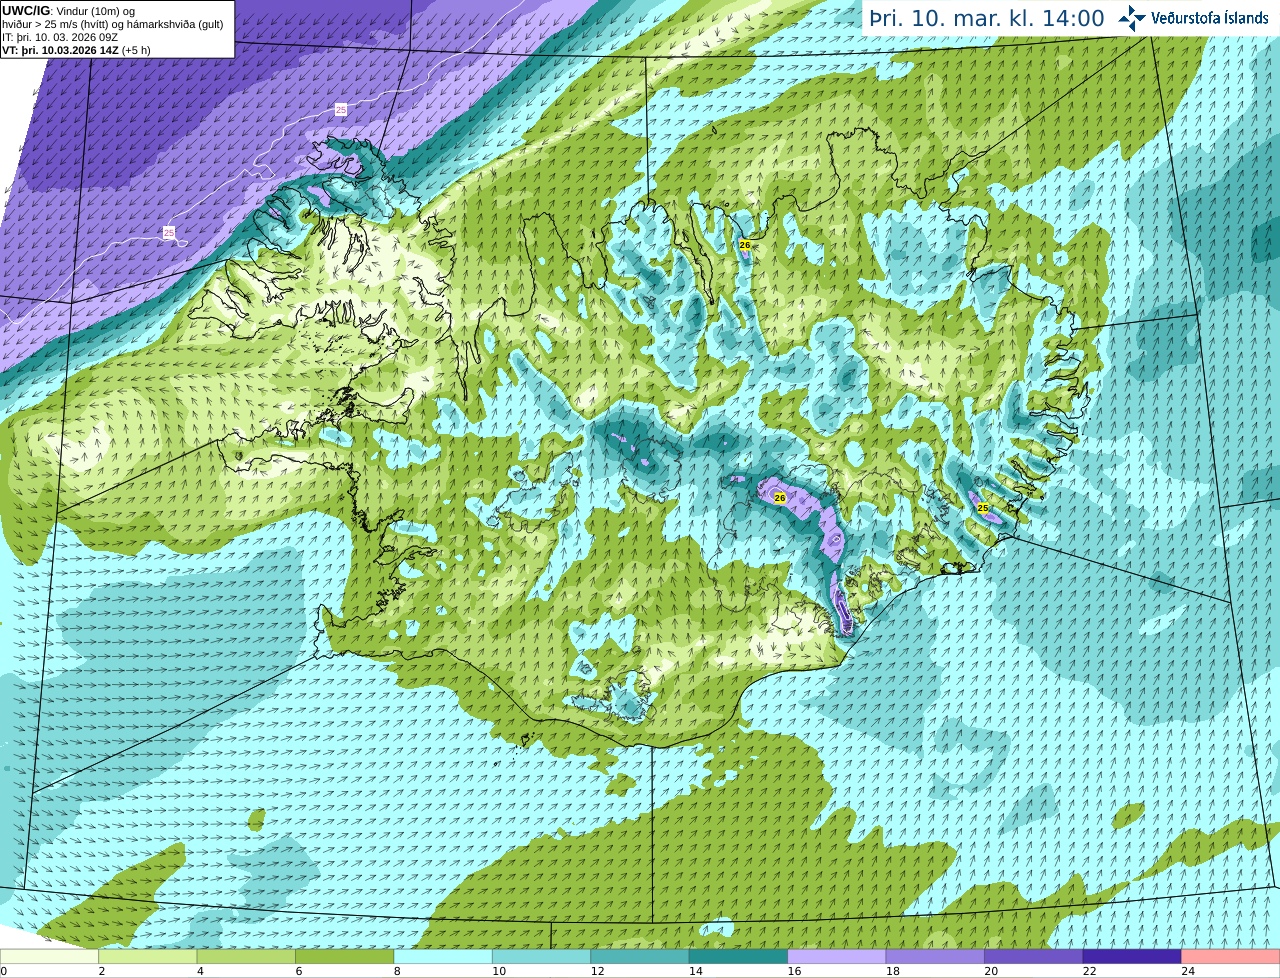Click the legend tick label '18'

(x=893, y=971)
